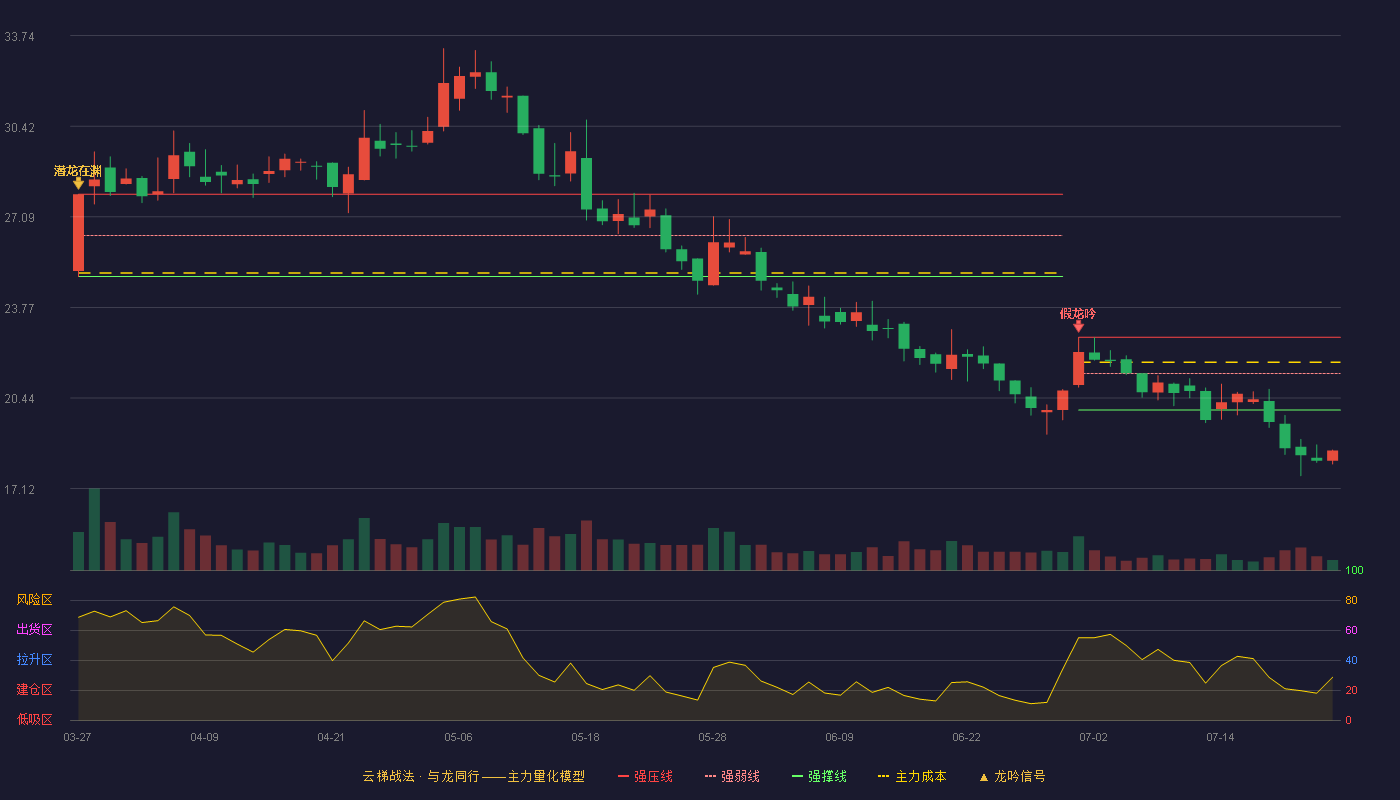Click the 05-06 date axis label

tap(458, 737)
